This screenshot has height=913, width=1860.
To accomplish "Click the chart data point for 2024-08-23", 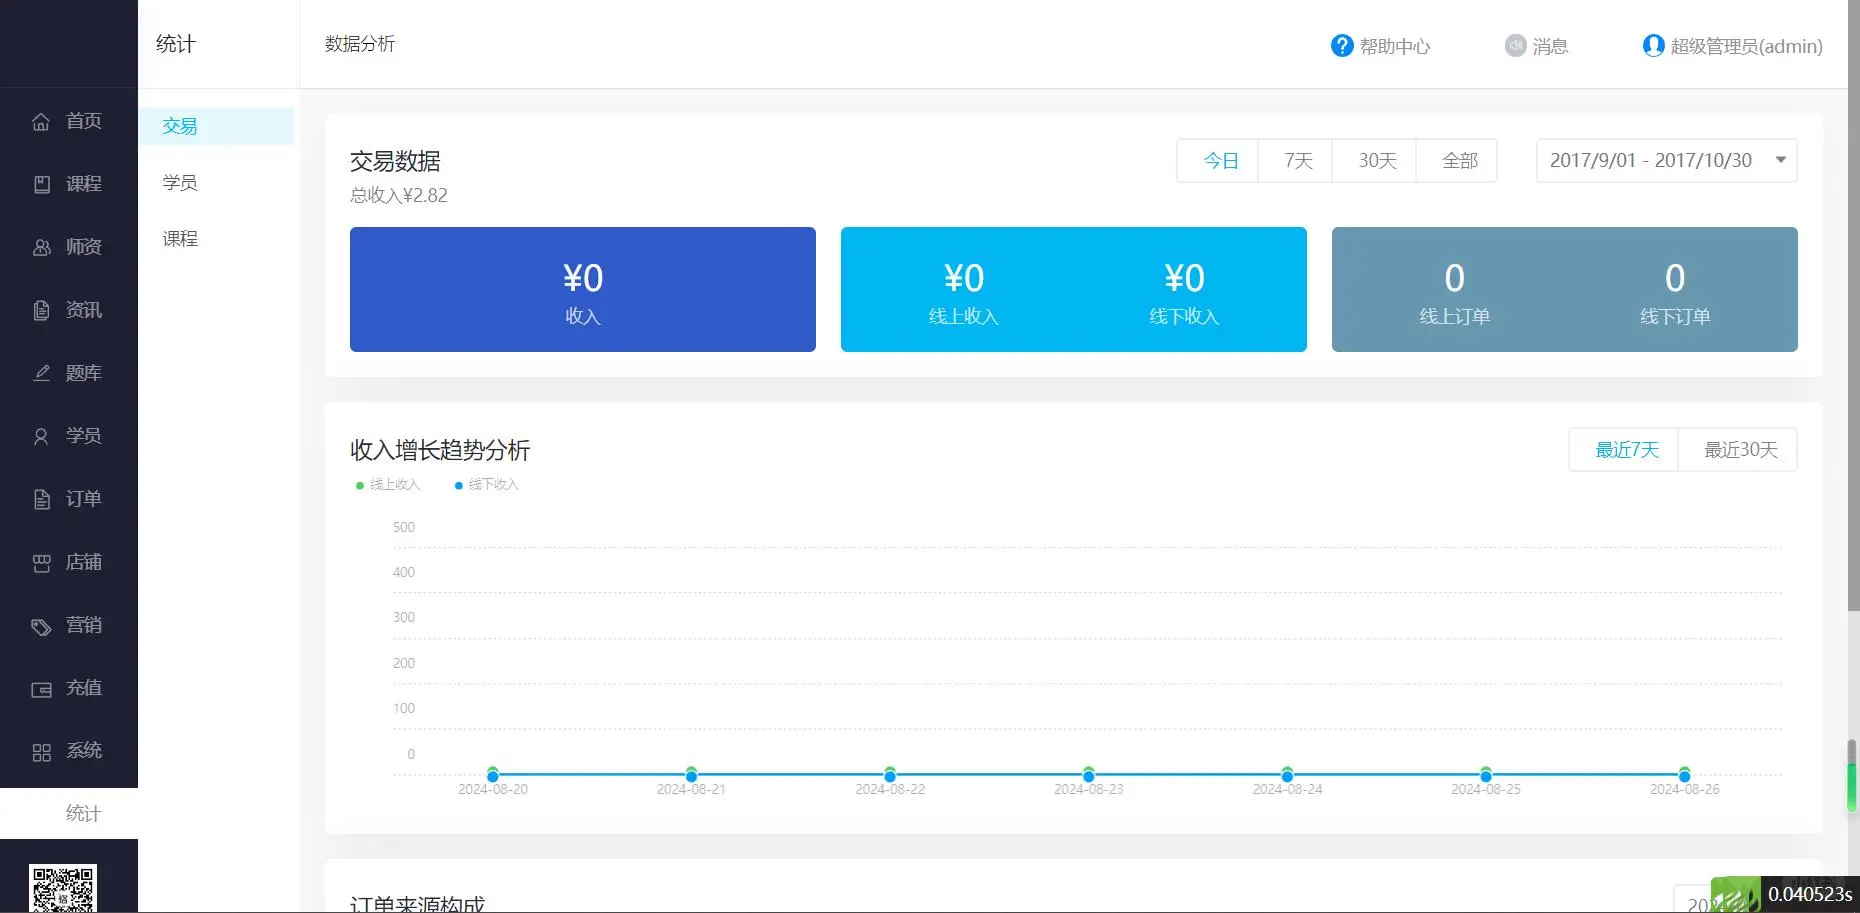I will coord(1089,775).
